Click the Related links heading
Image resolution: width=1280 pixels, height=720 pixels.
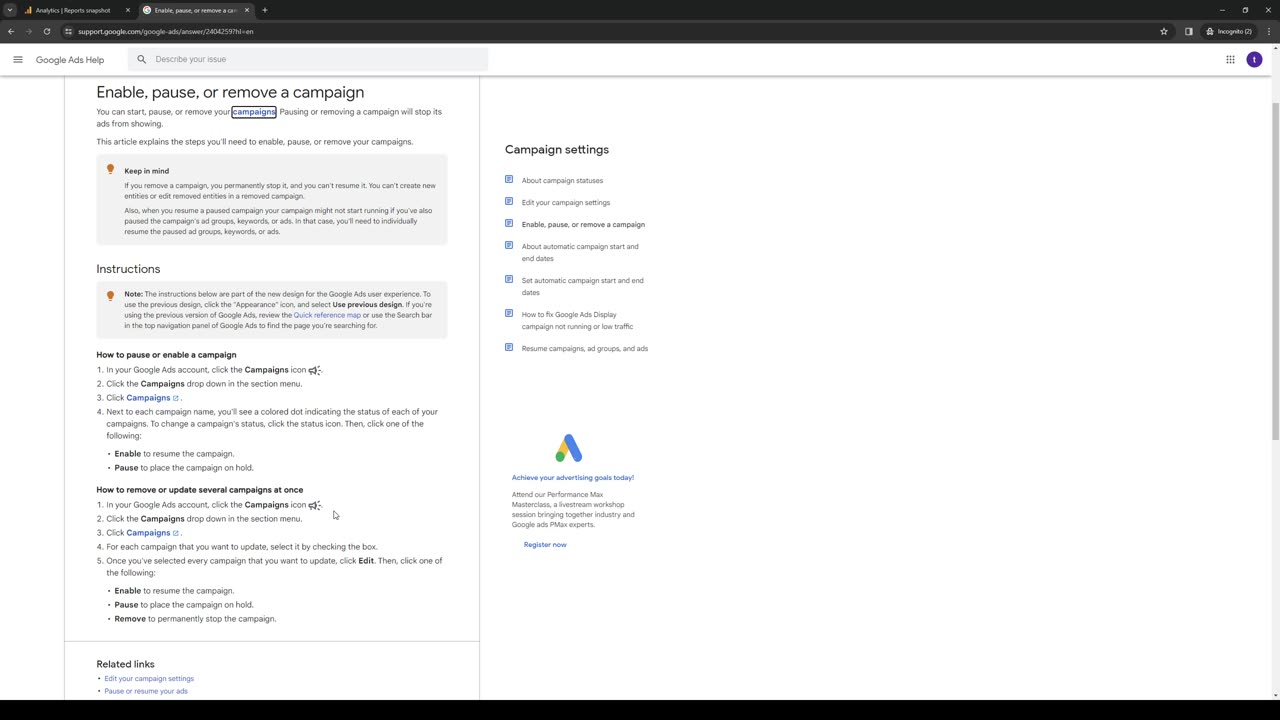pyautogui.click(x=125, y=664)
